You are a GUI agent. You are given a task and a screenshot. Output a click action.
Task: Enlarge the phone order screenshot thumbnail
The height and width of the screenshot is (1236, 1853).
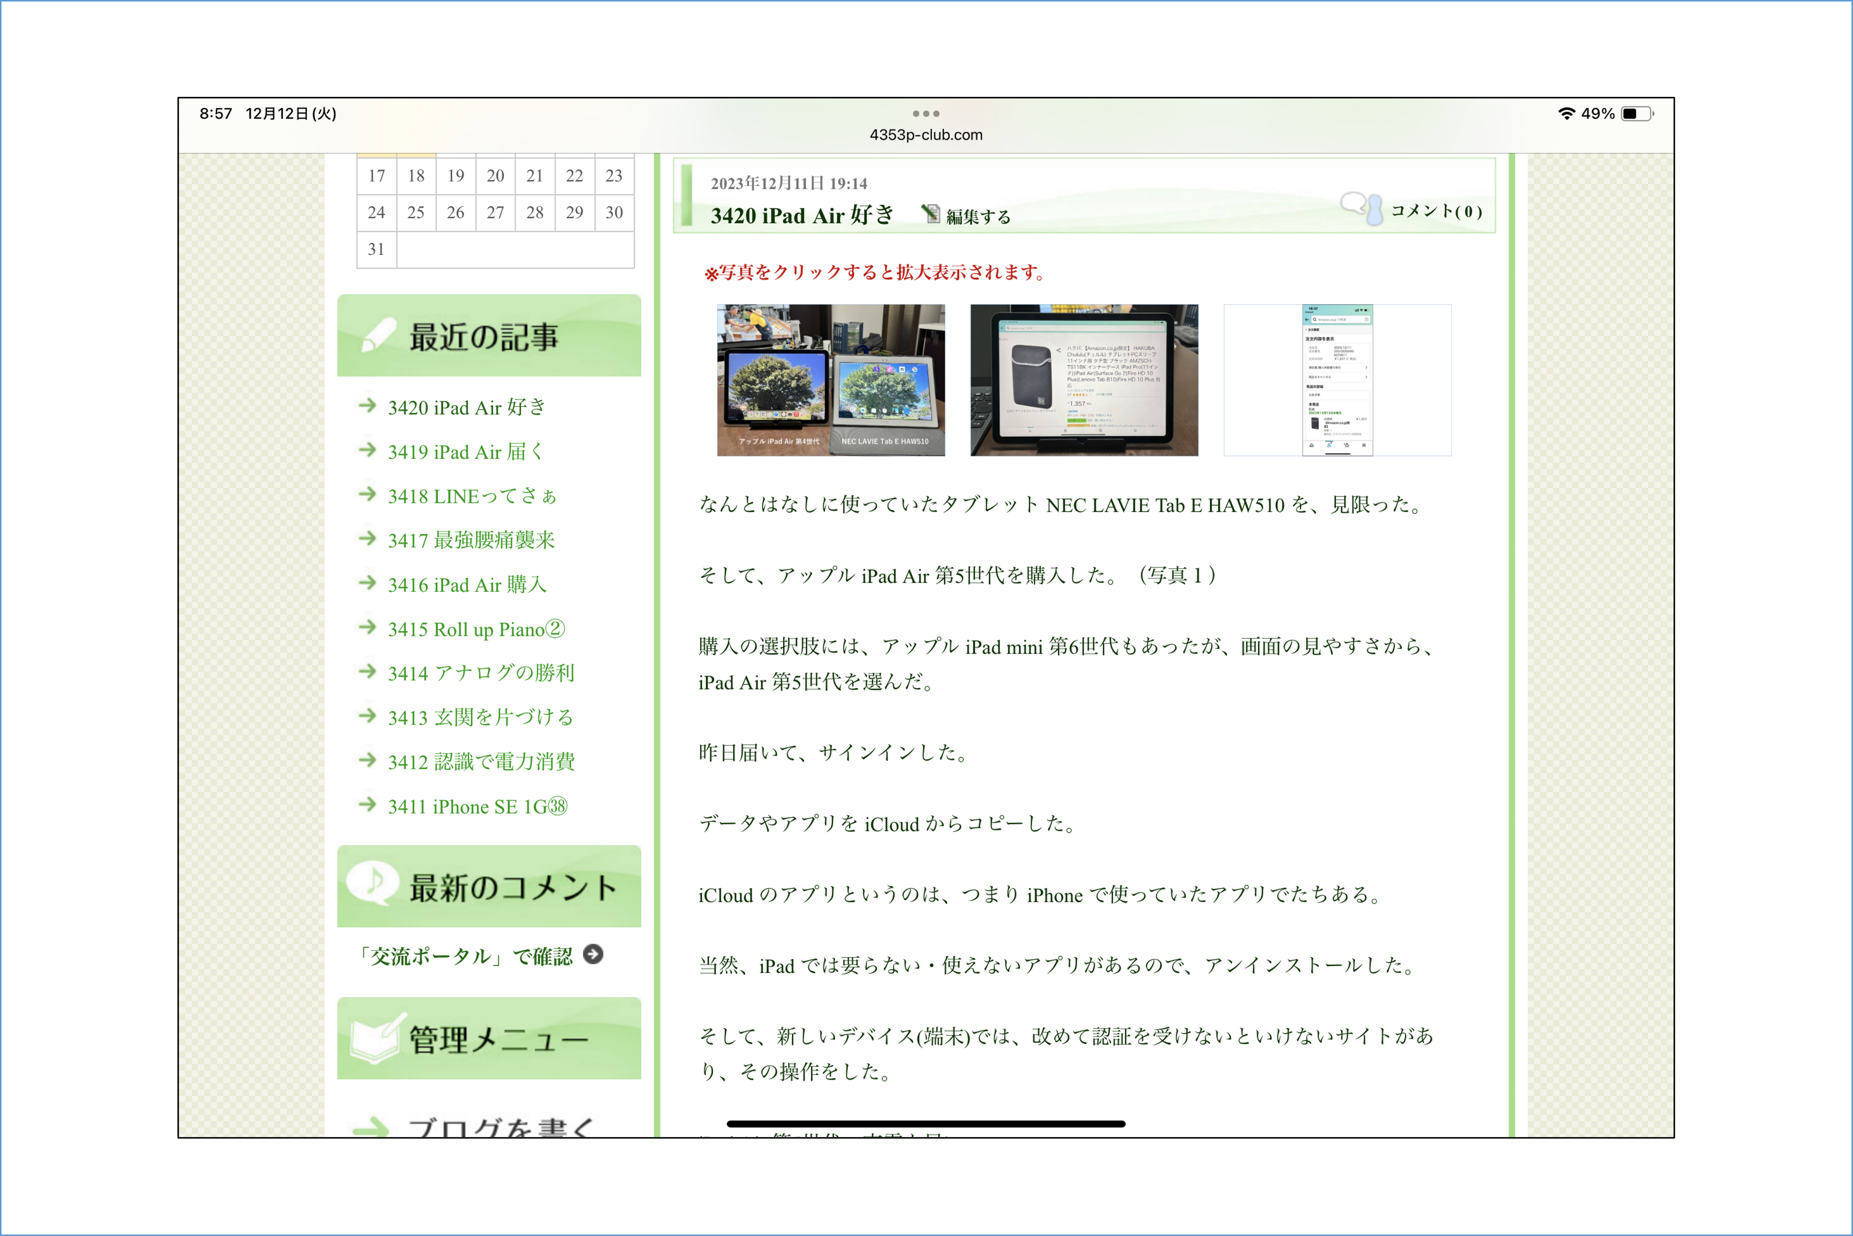(x=1337, y=380)
